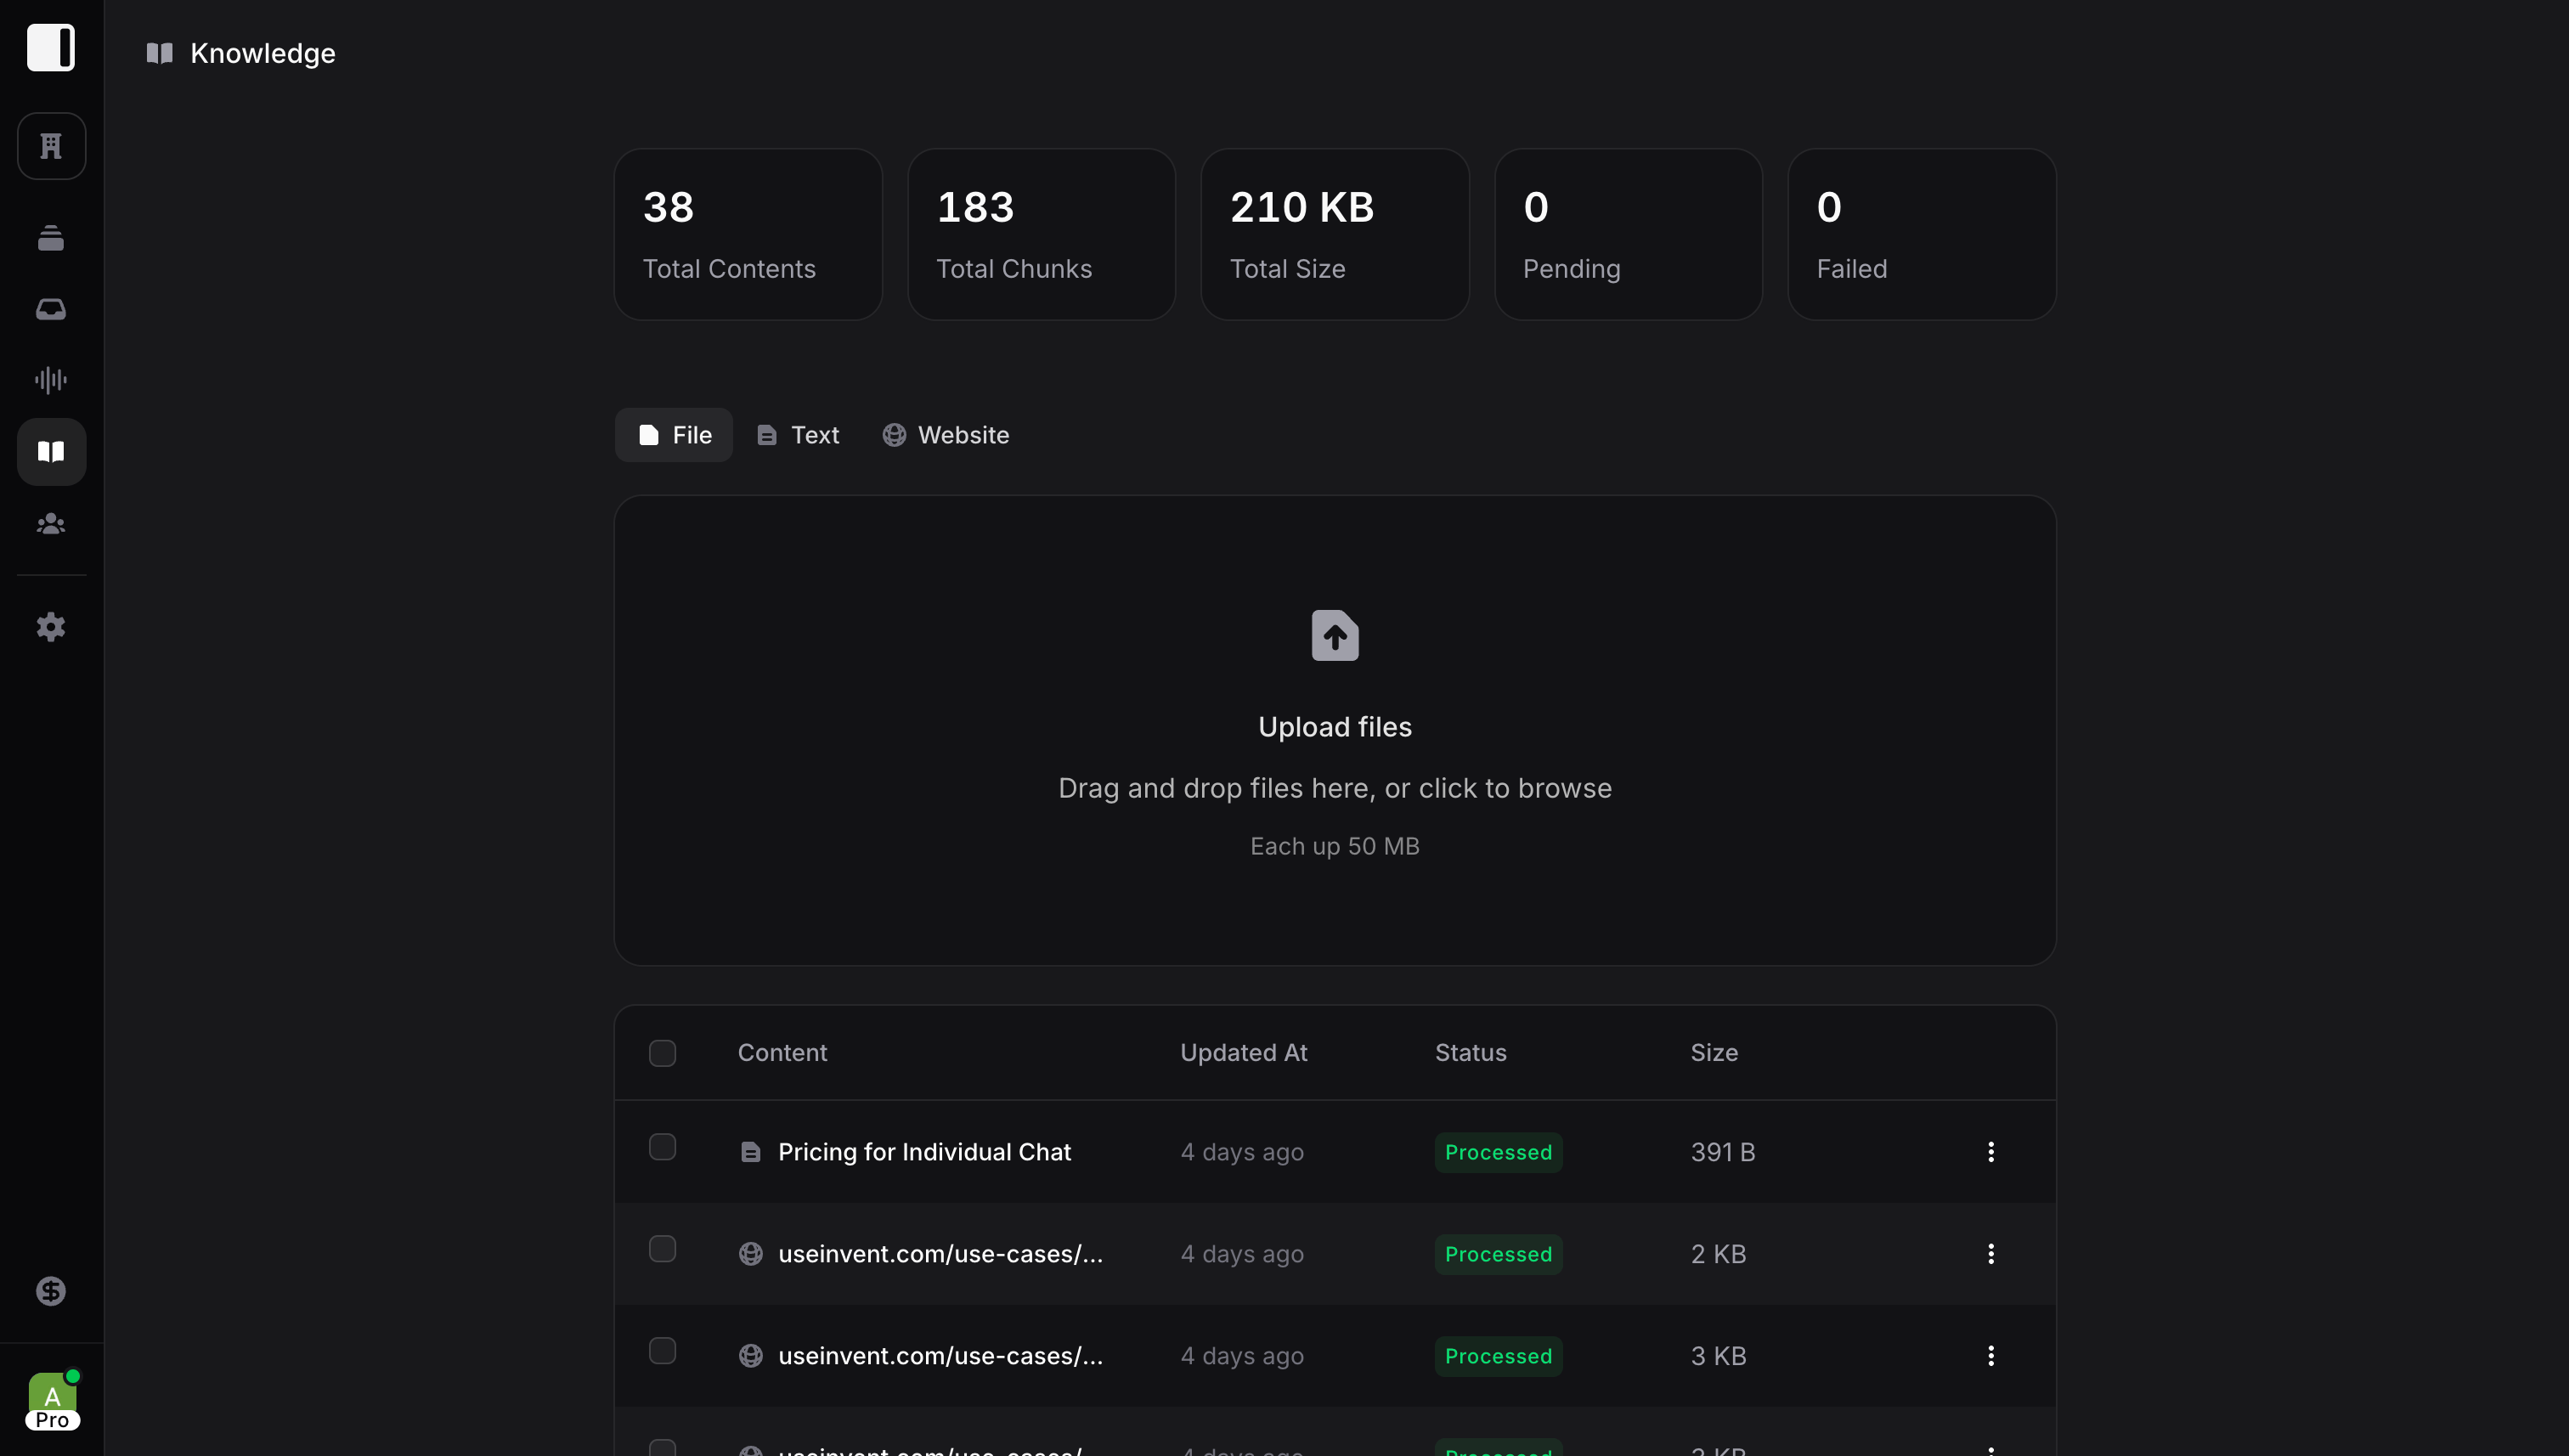Click the Pro account avatar
Screen dimensions: 2569x1456
click(x=52, y=1400)
